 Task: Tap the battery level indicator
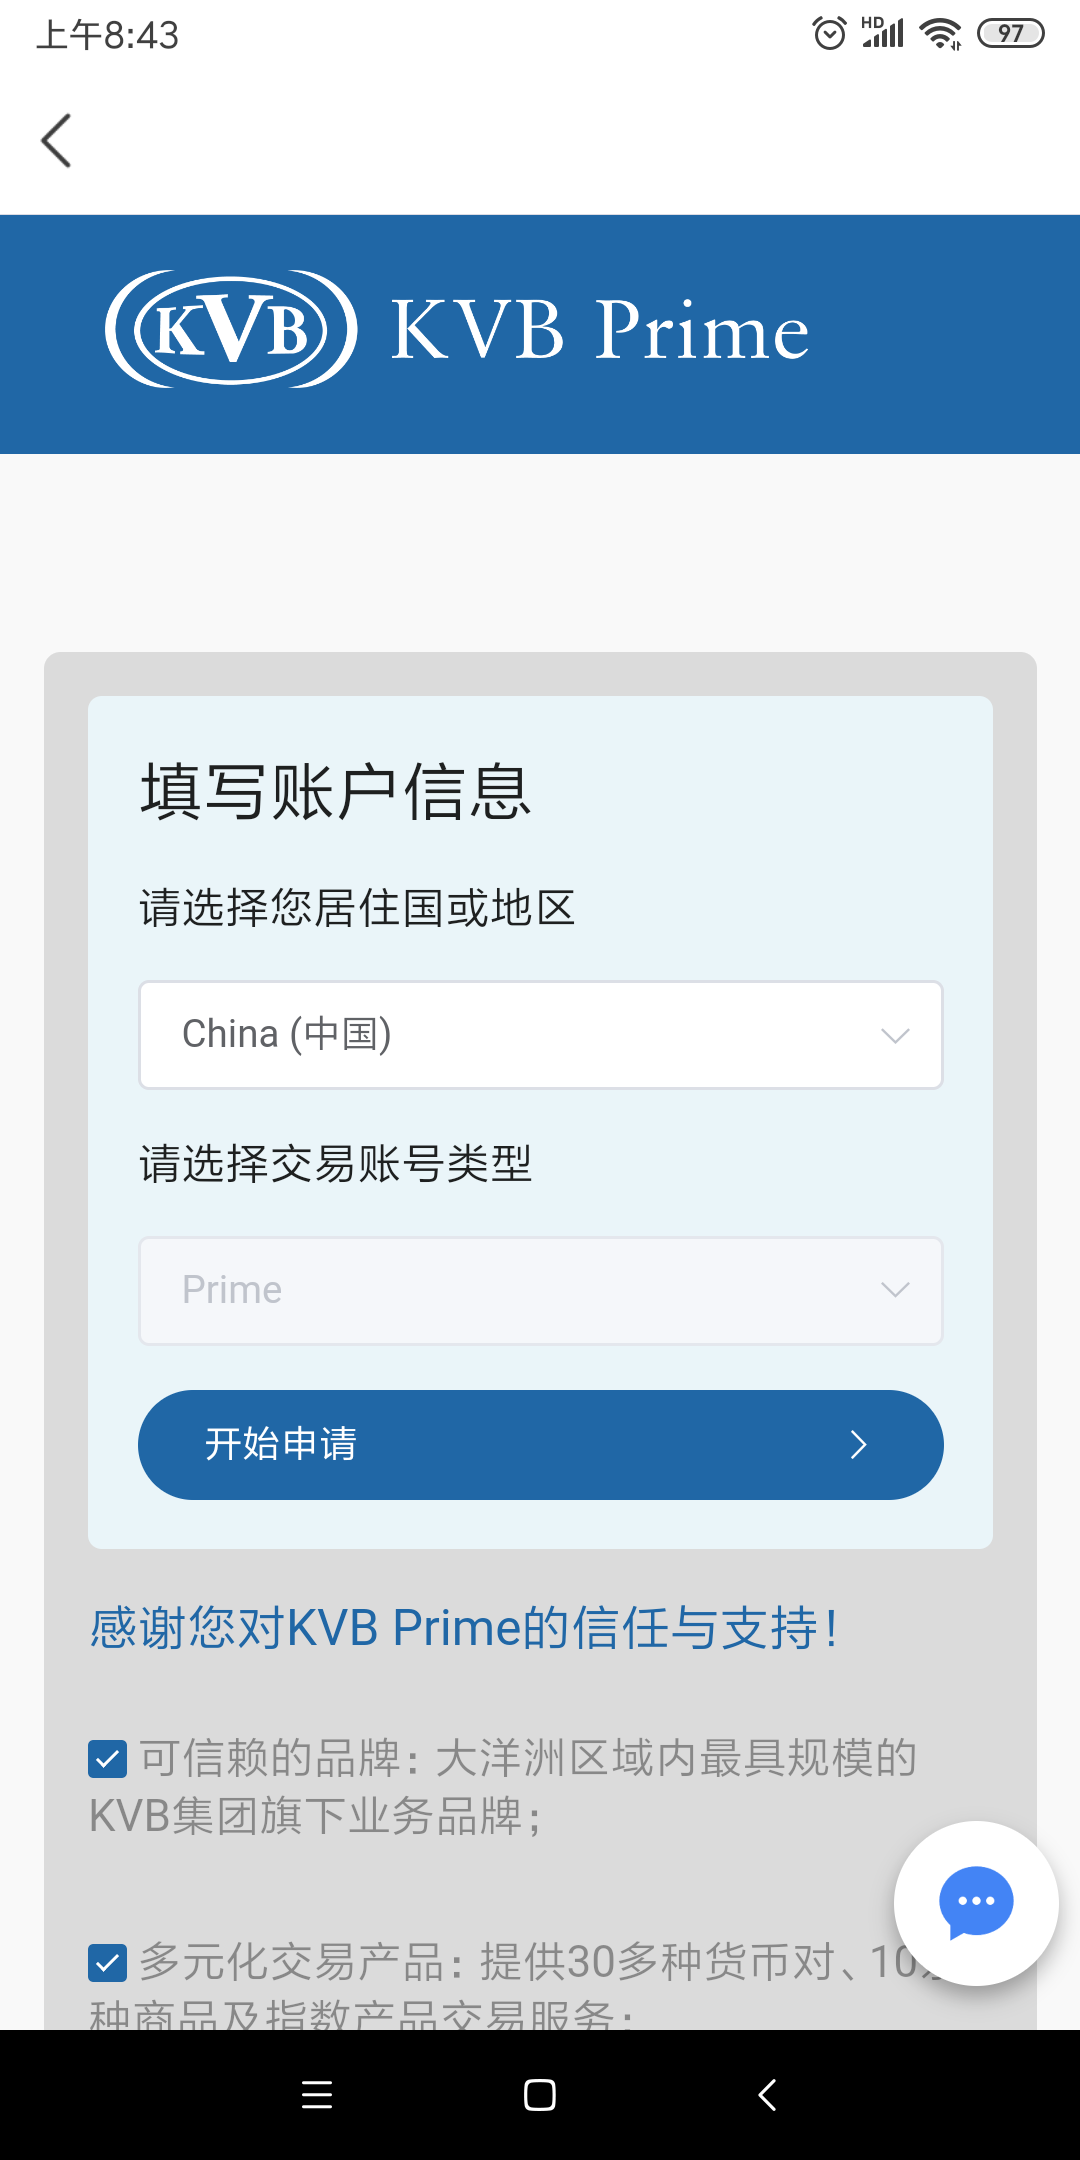pyautogui.click(x=1010, y=34)
